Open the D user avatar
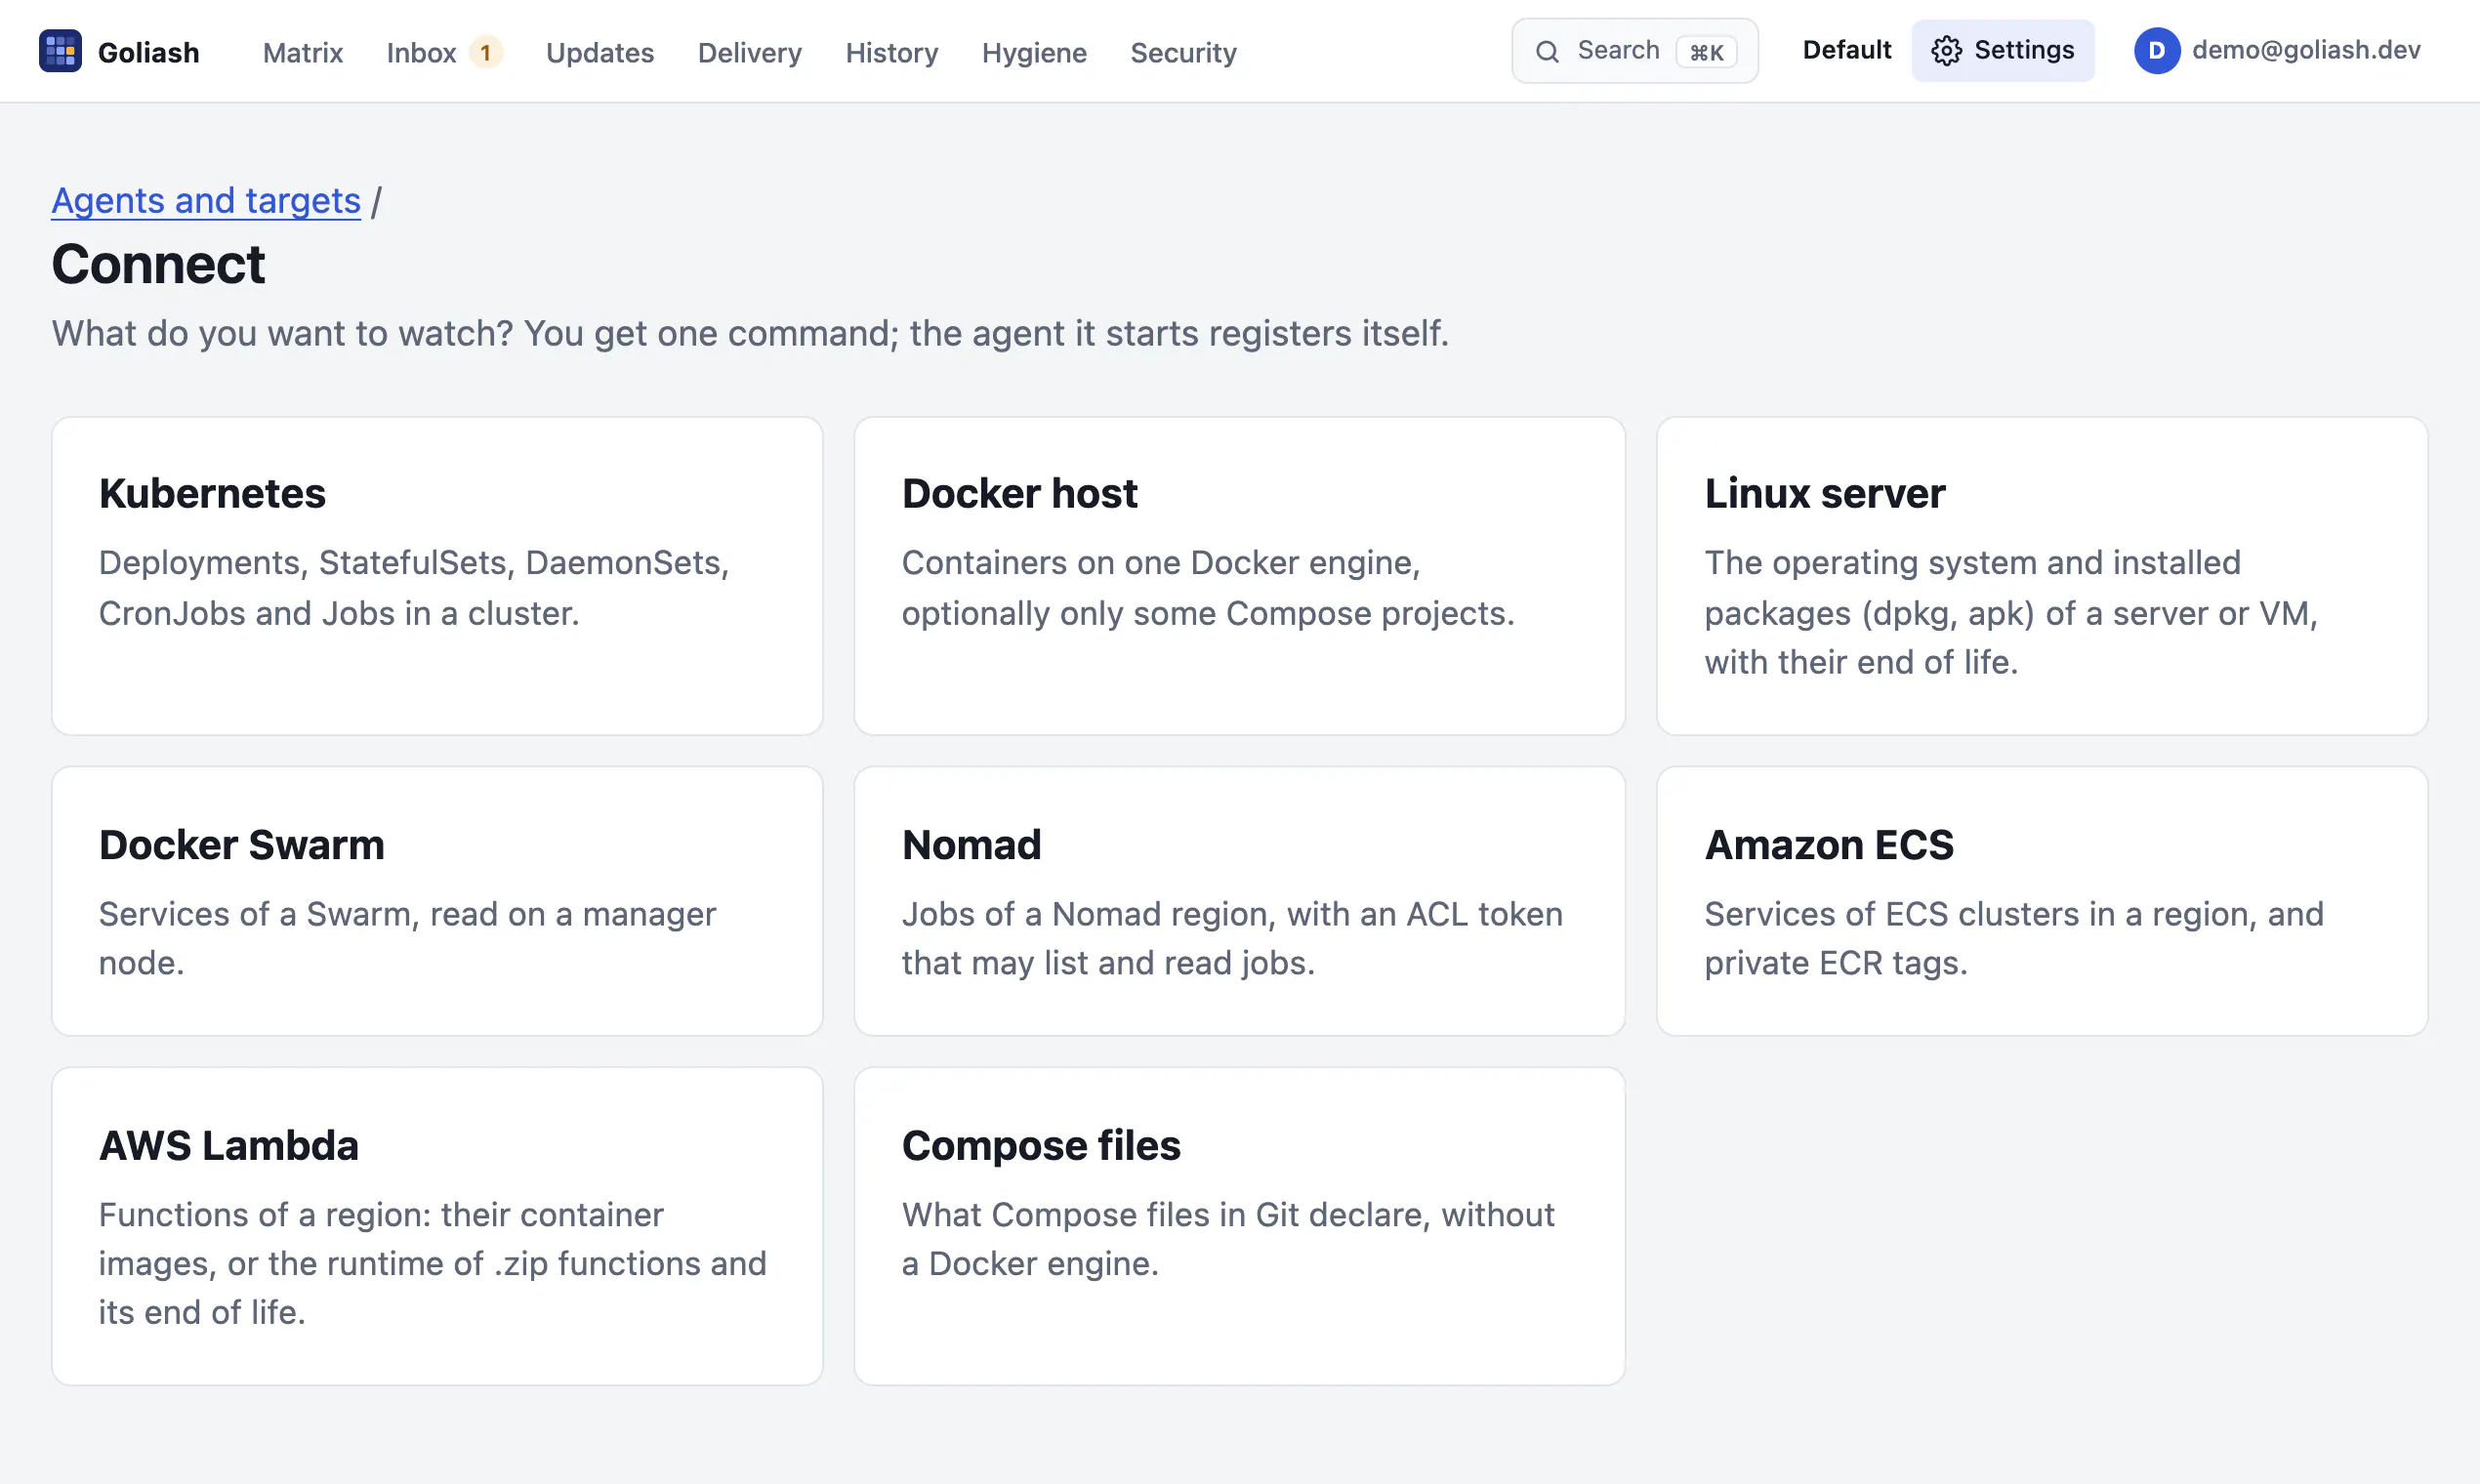The height and width of the screenshot is (1484, 2480). (2157, 51)
